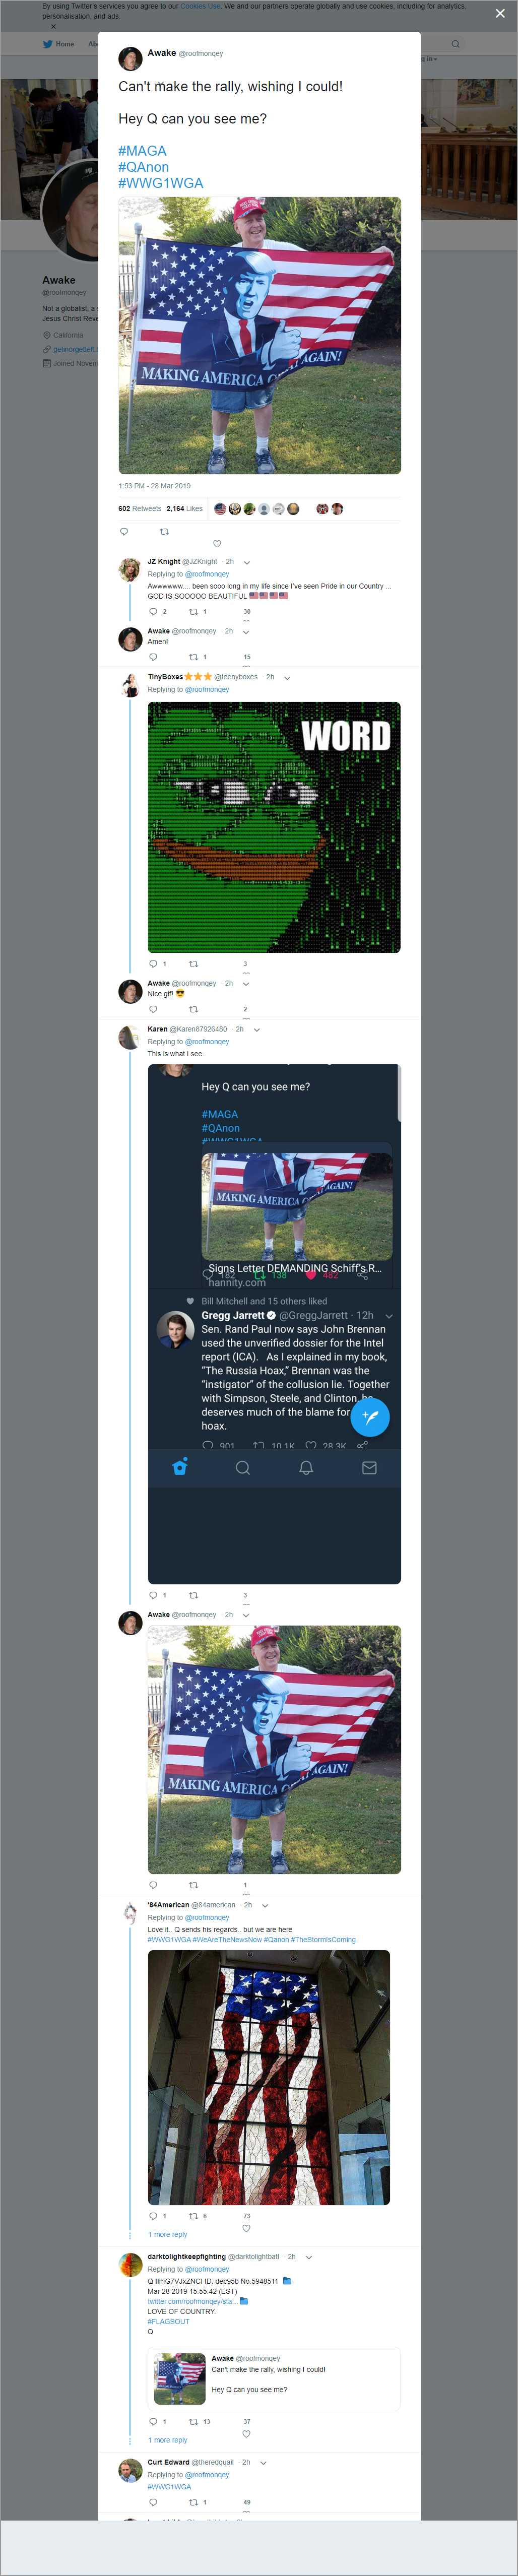518x2576 pixels.
Task: Click the #QAnon hashtag in main tweet
Action: [x=143, y=167]
